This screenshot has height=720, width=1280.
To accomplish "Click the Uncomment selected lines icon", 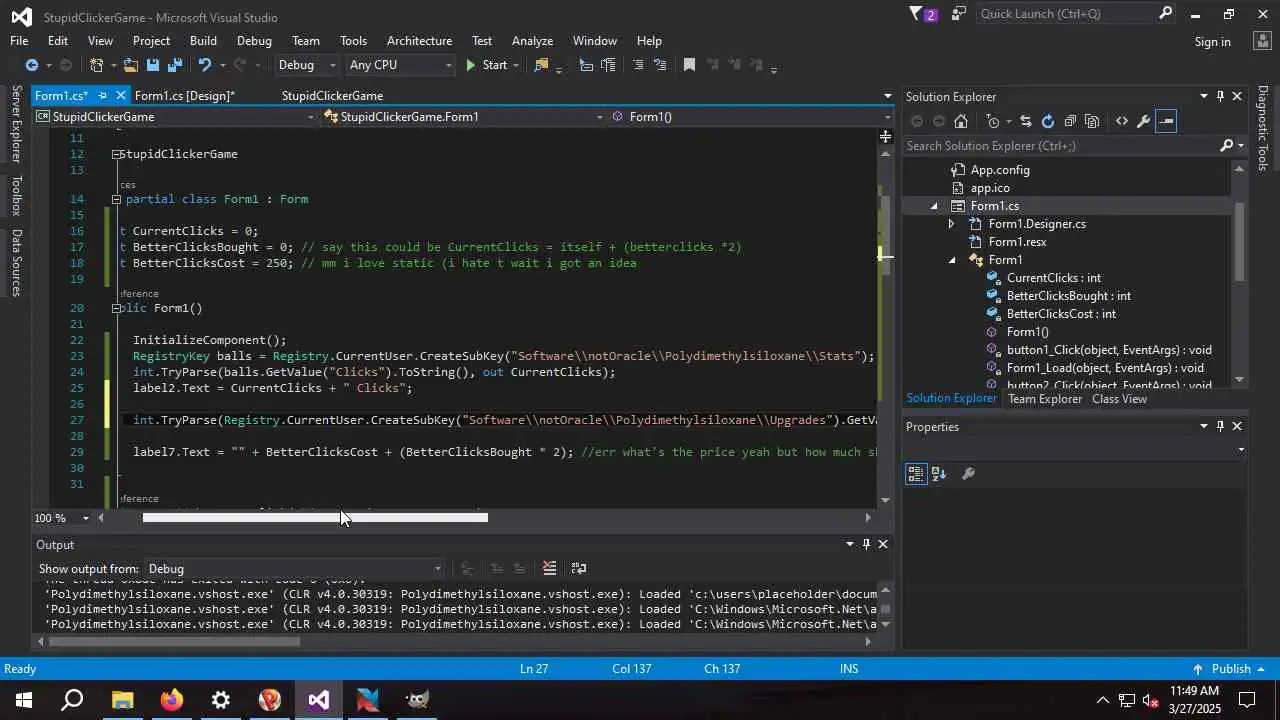I will coord(660,65).
